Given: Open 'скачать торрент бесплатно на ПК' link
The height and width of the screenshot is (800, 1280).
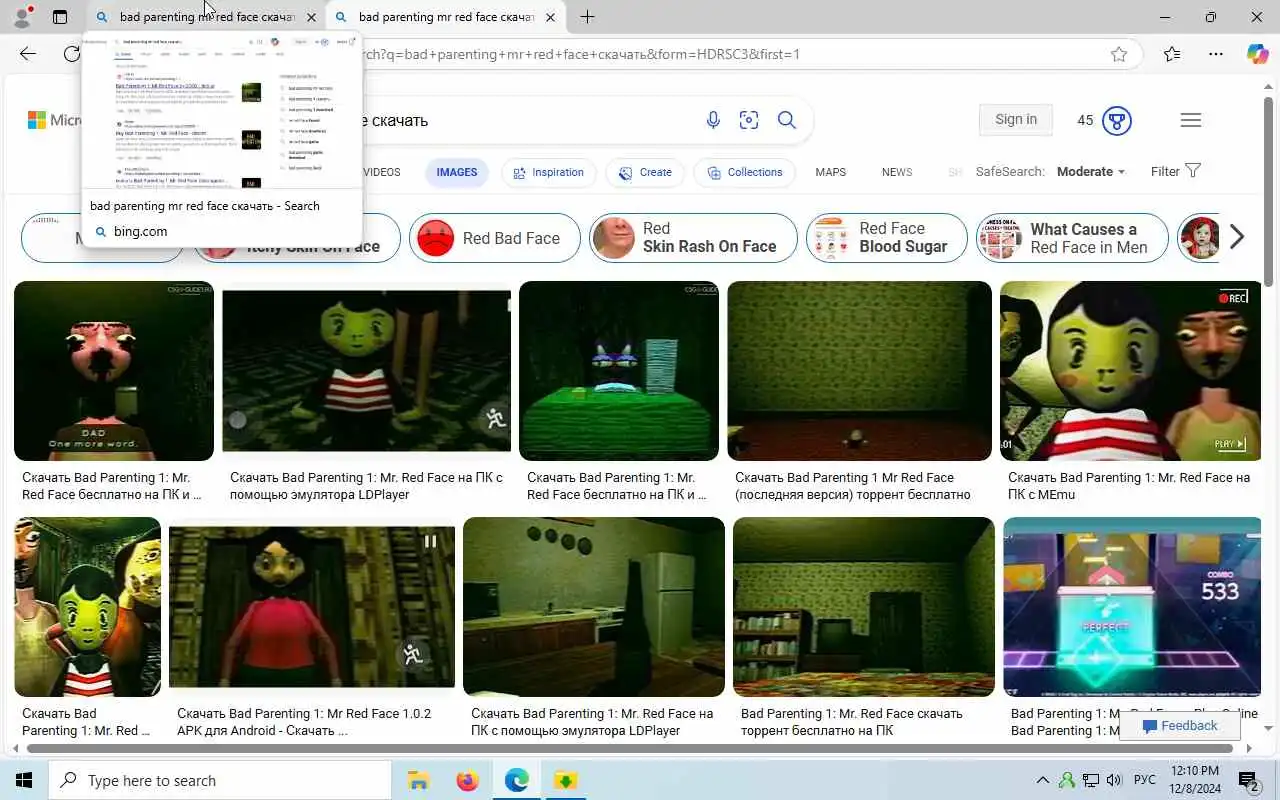Looking at the screenshot, I should (852, 722).
